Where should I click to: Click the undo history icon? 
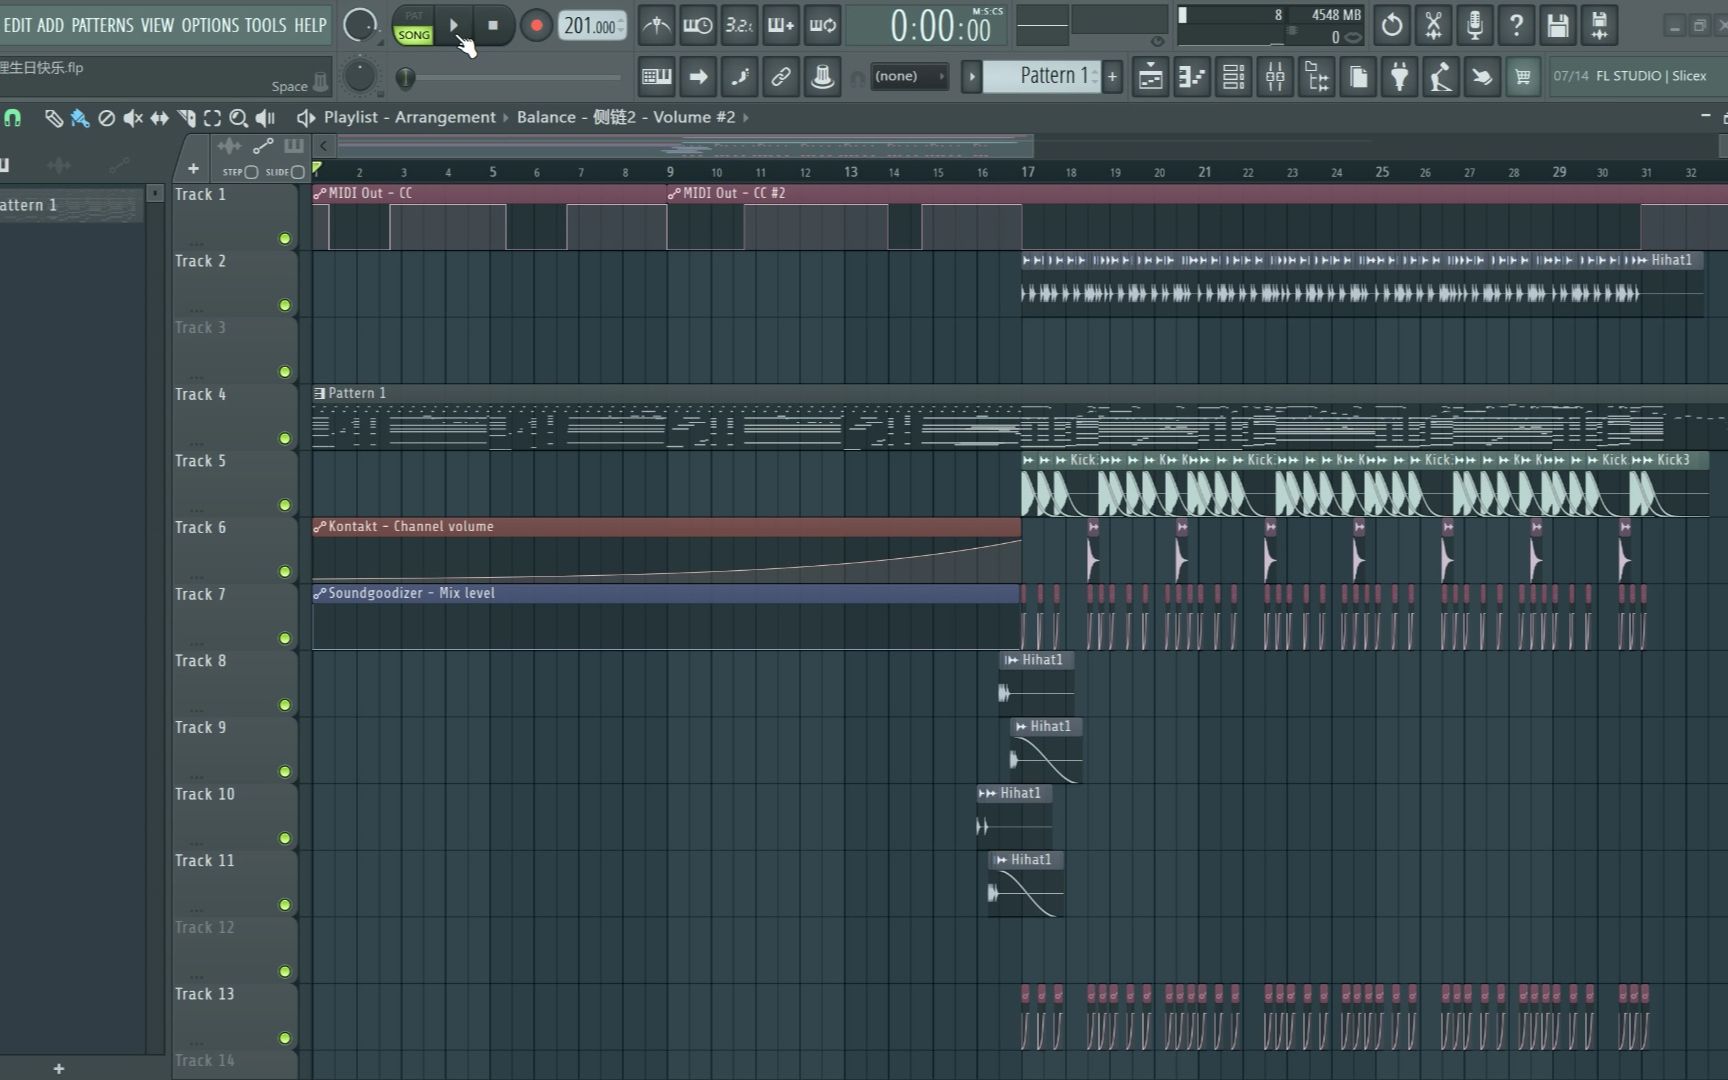[1392, 25]
